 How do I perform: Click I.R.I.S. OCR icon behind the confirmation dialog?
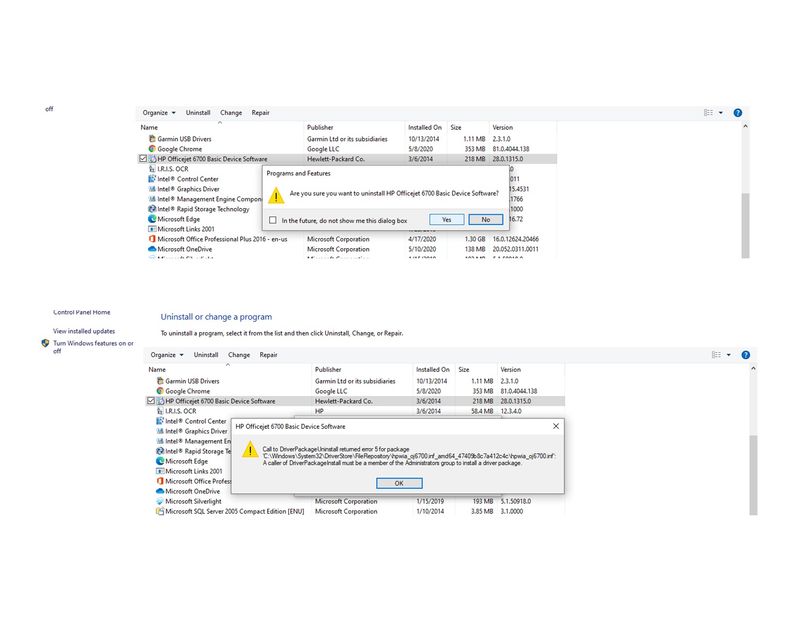click(152, 168)
